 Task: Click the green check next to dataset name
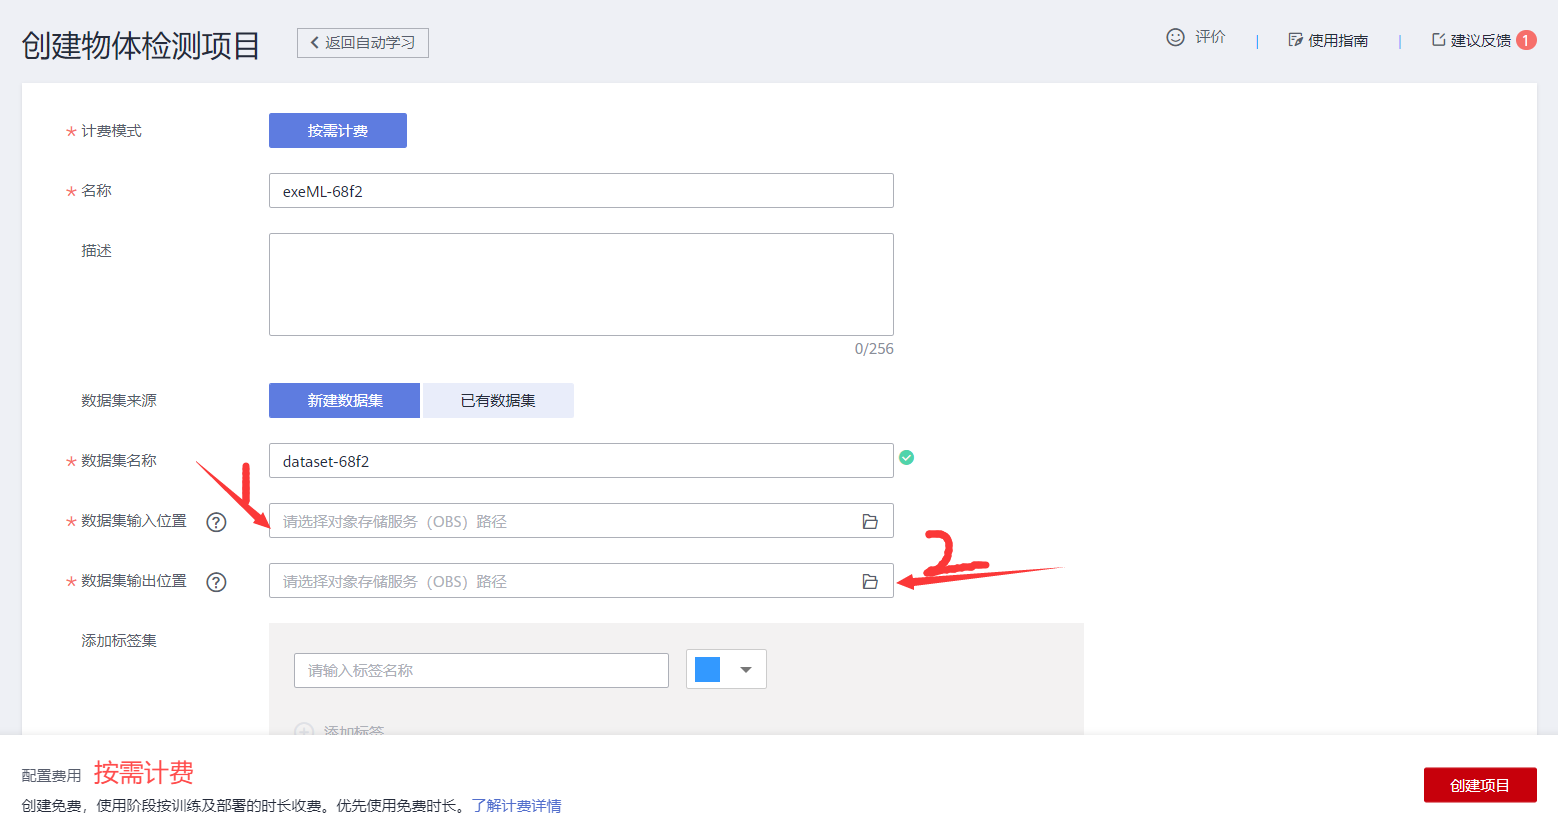tap(906, 457)
